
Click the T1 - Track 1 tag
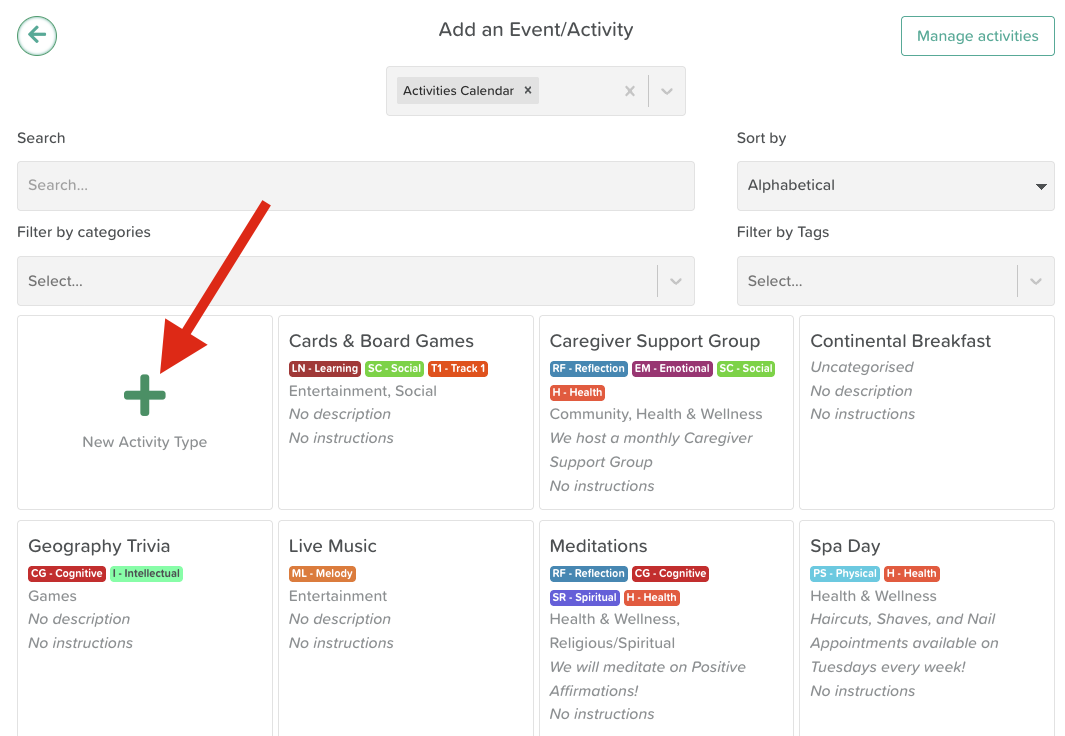(458, 369)
